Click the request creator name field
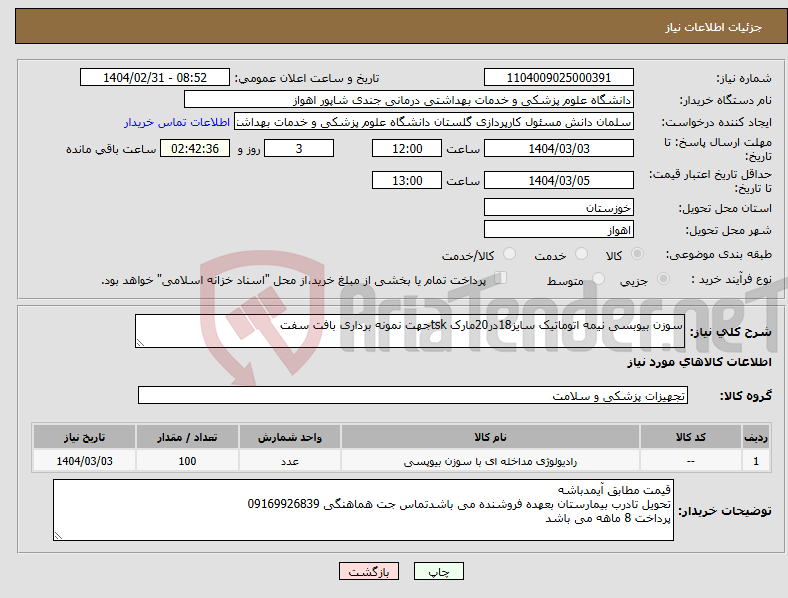This screenshot has height=598, width=788. (x=434, y=122)
